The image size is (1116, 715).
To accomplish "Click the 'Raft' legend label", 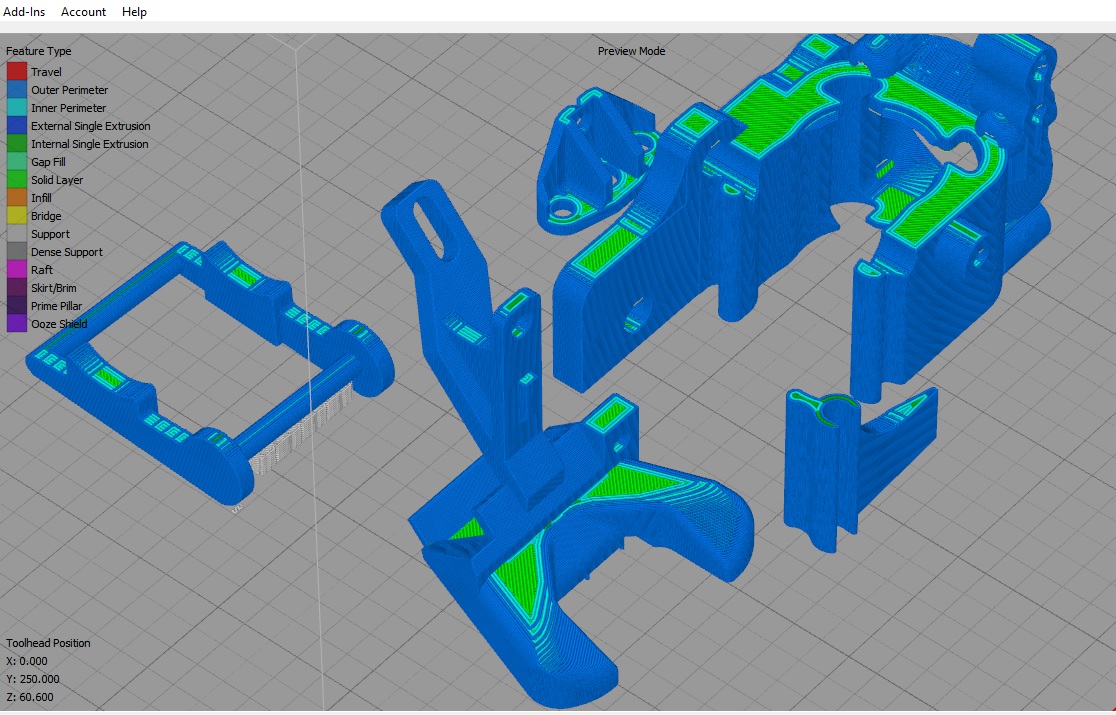I will click(x=42, y=270).
